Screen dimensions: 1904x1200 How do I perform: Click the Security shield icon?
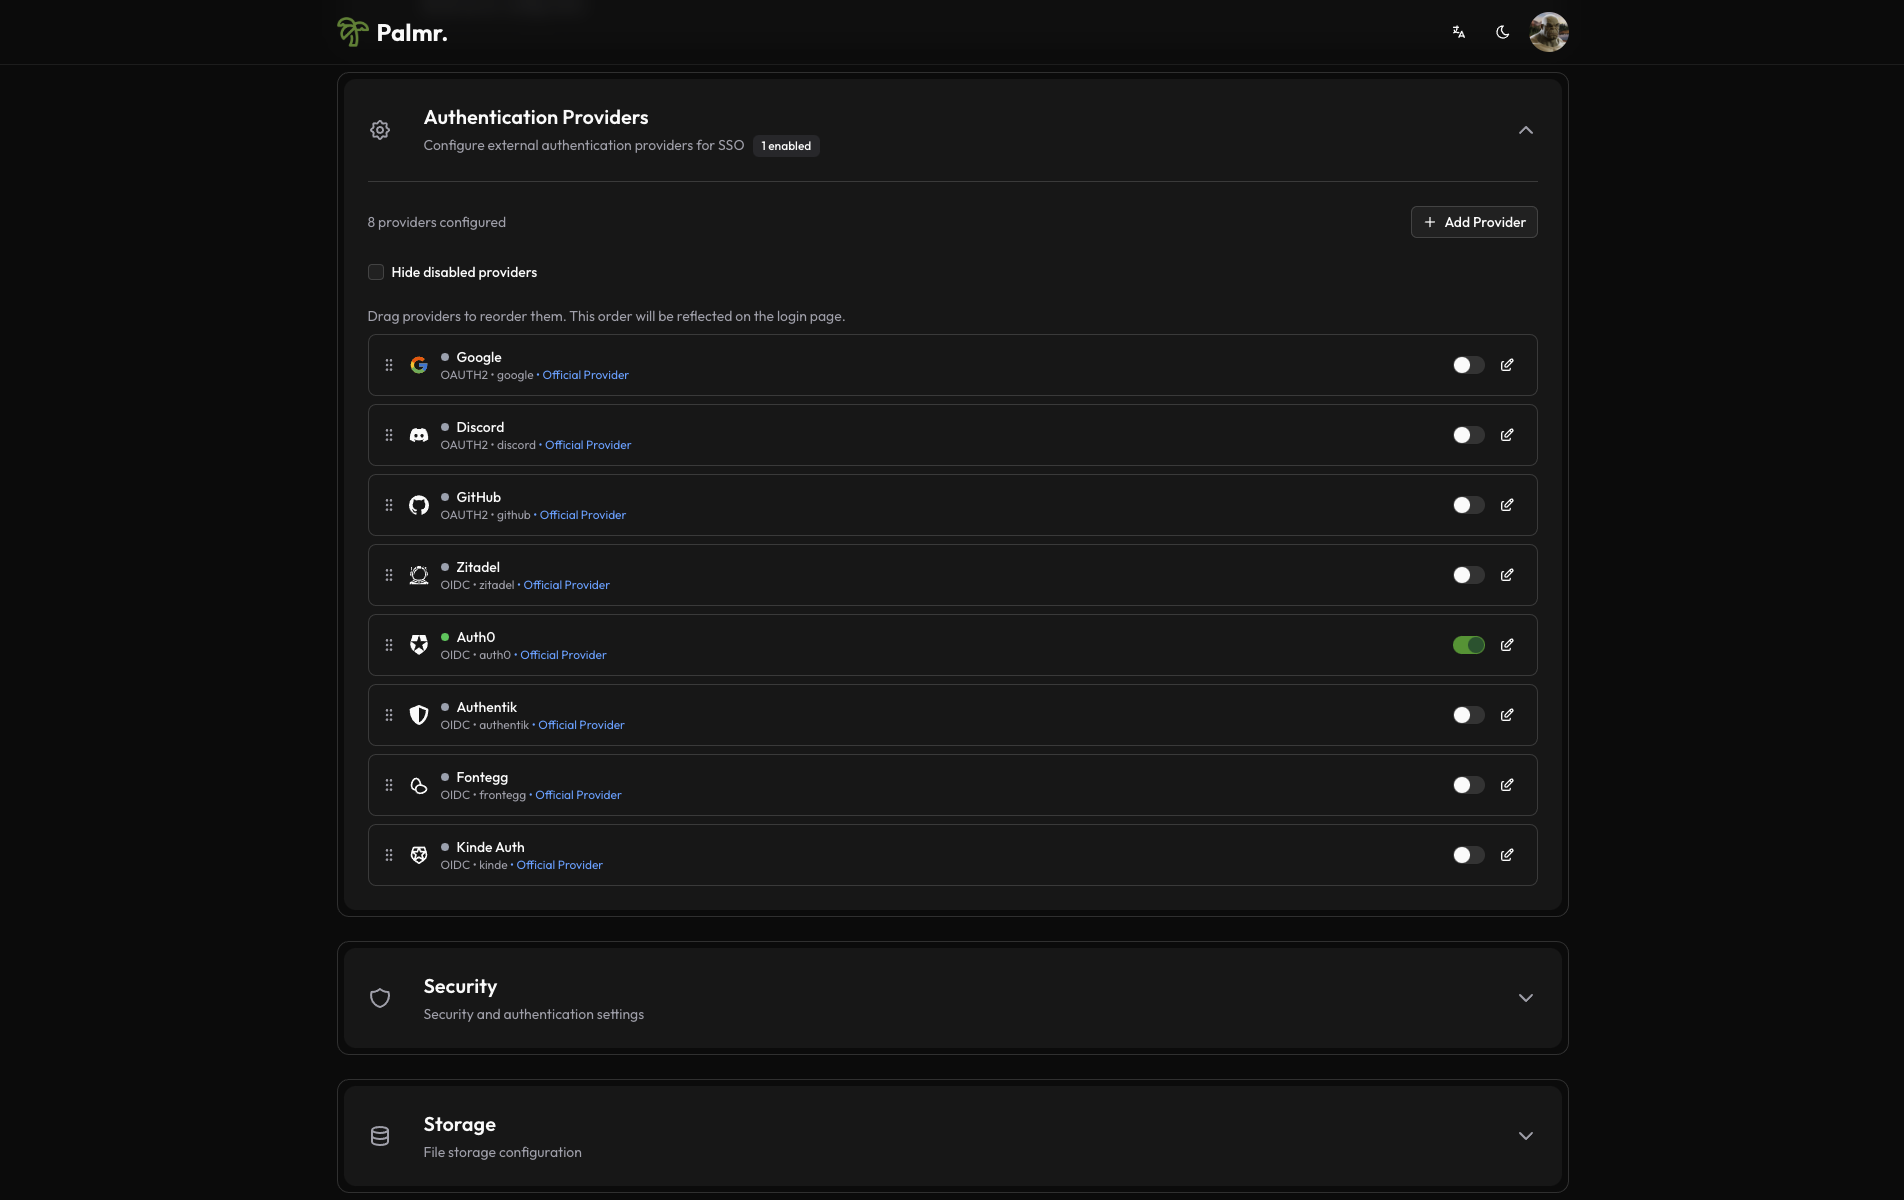coord(380,998)
